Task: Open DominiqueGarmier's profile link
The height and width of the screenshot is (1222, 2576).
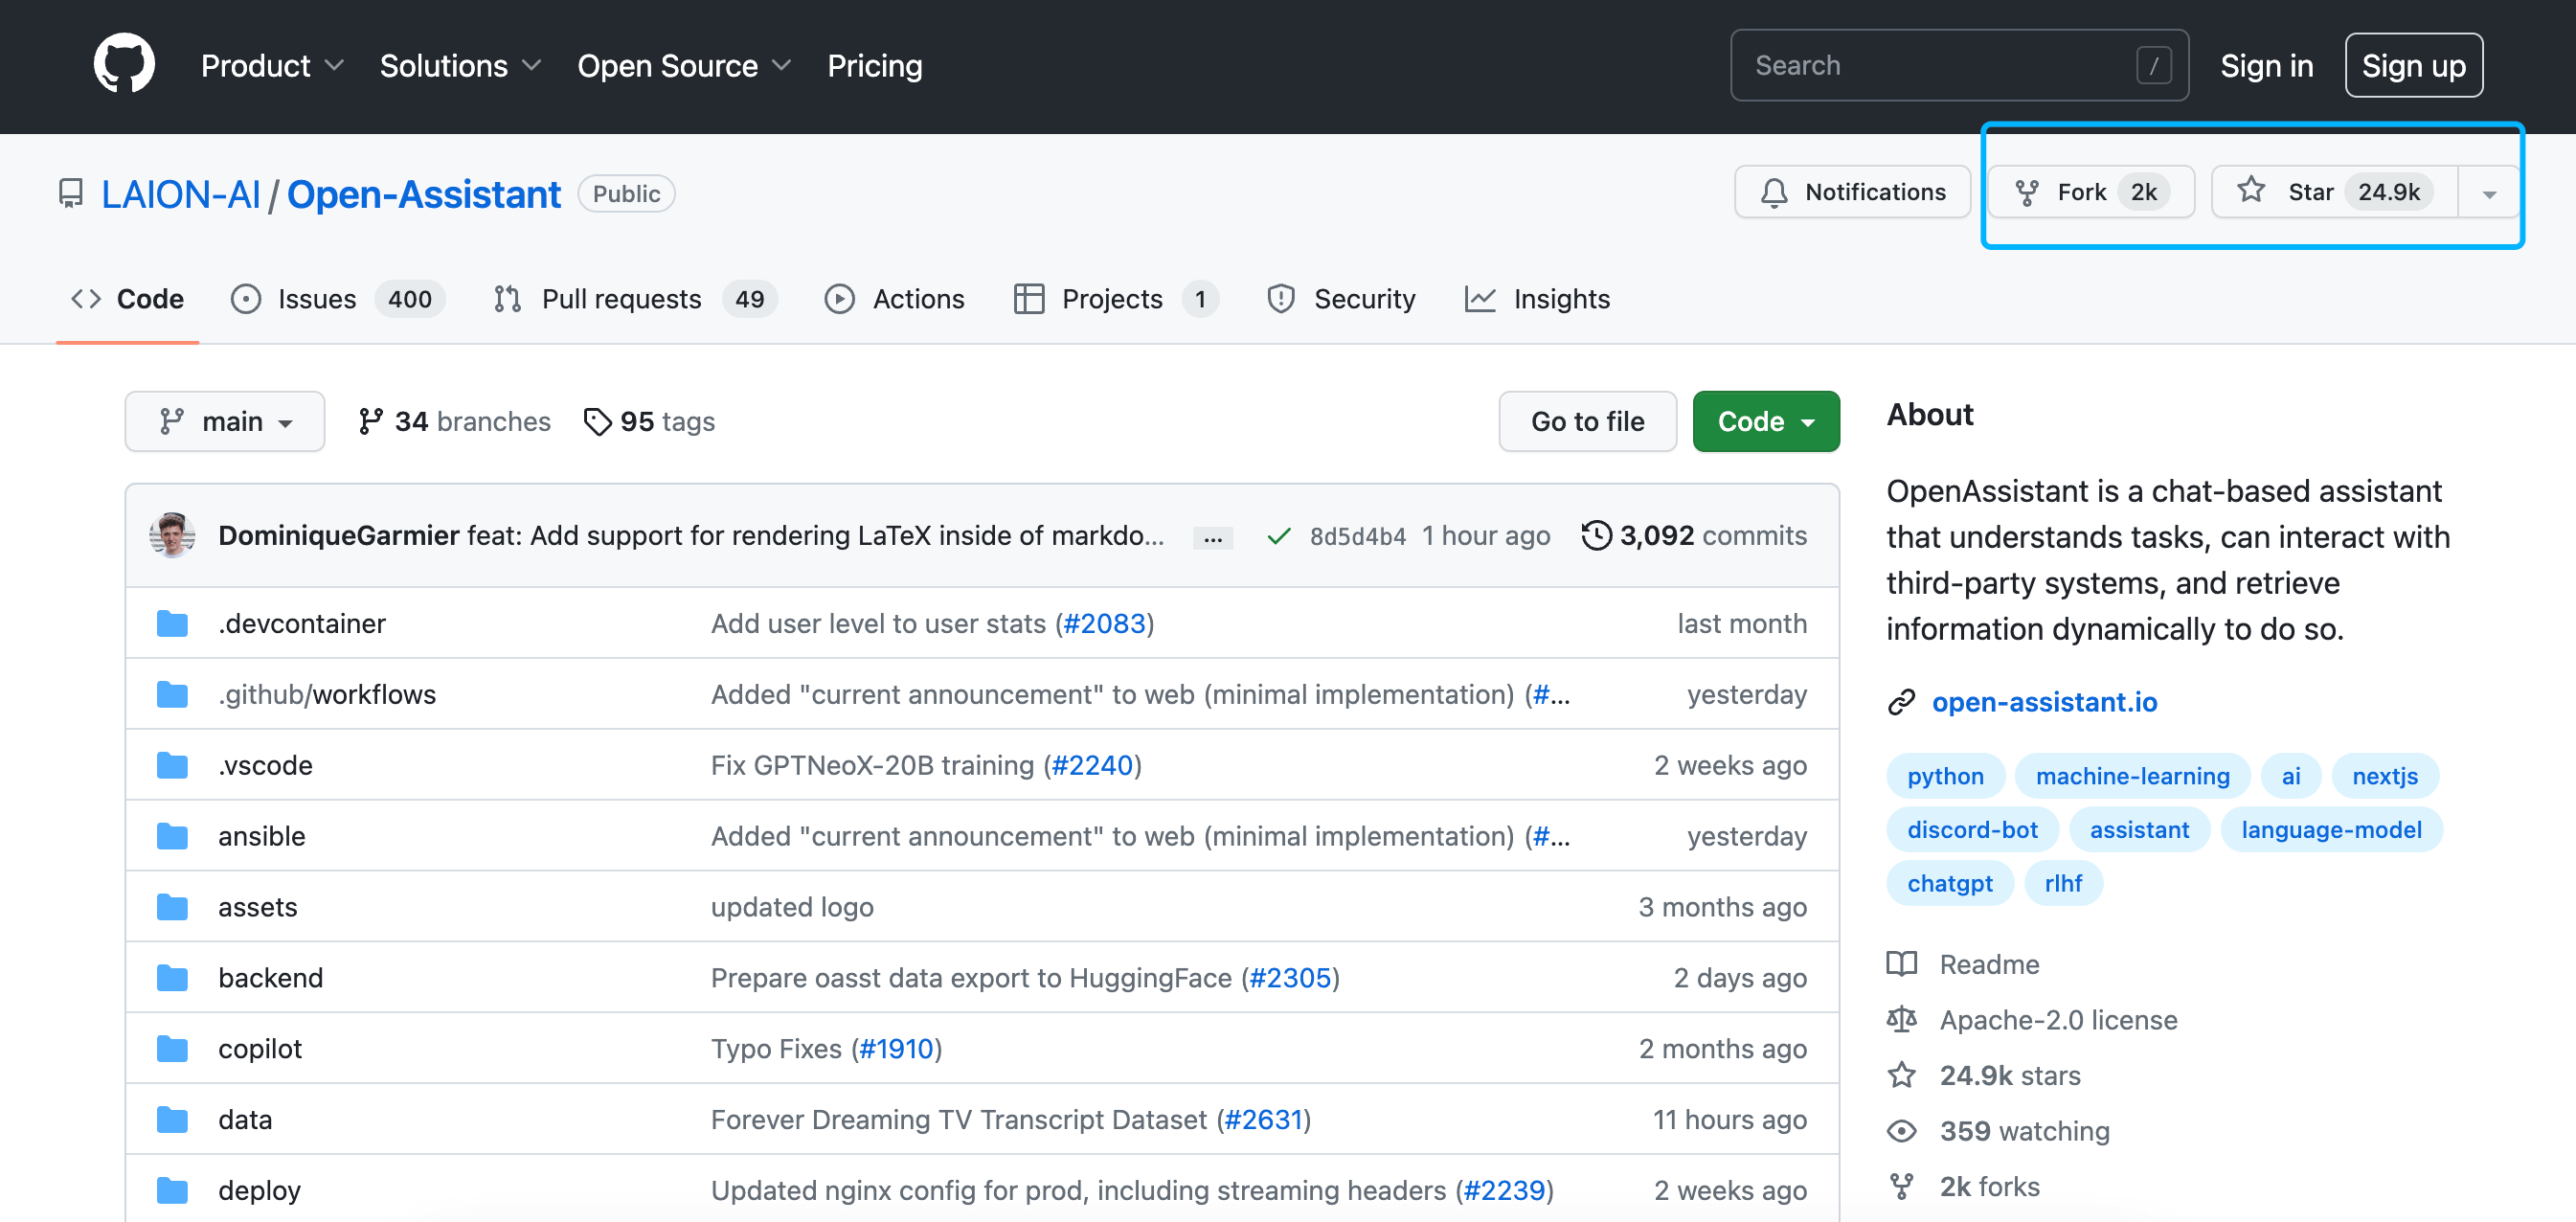Action: point(338,535)
